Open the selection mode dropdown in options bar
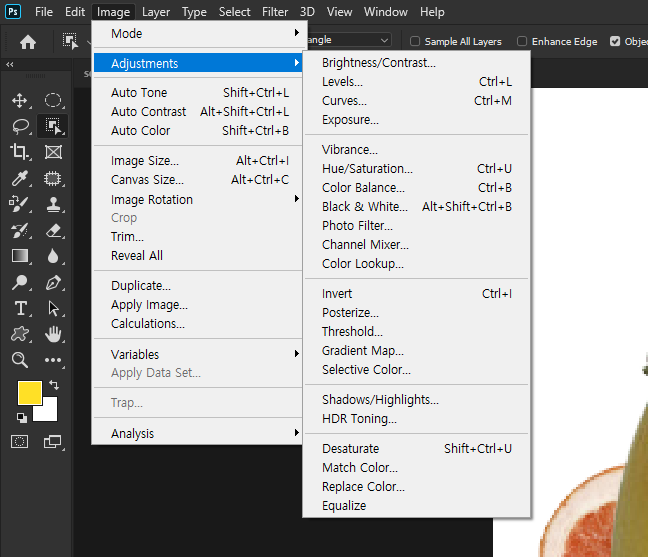The height and width of the screenshot is (557, 648). (349, 40)
